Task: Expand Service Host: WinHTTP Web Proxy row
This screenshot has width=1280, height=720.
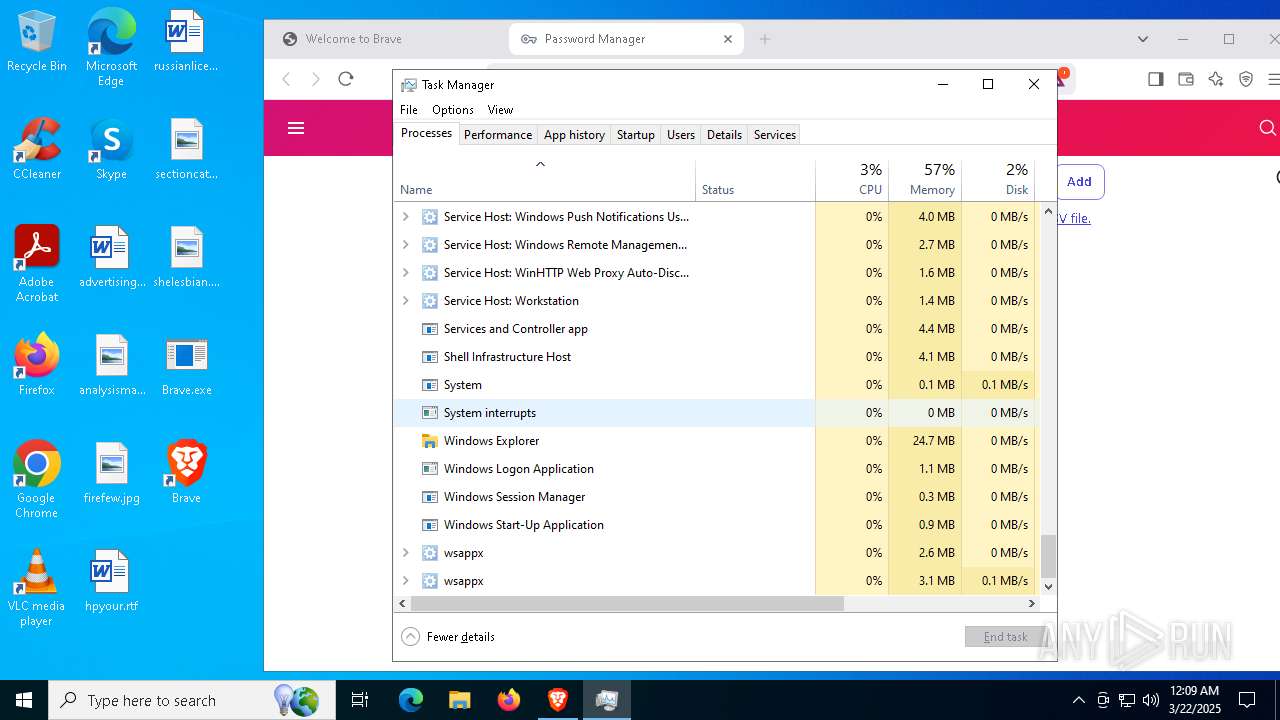Action: pyautogui.click(x=405, y=272)
